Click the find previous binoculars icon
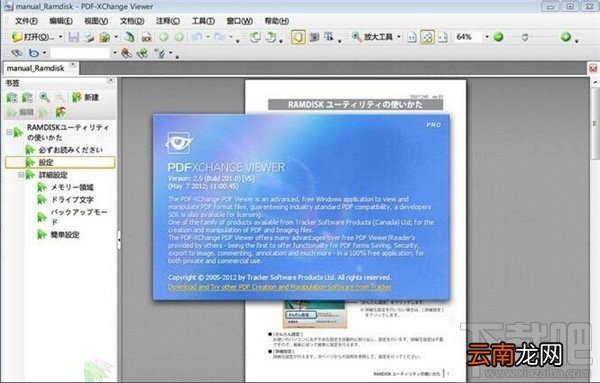 coord(126,53)
